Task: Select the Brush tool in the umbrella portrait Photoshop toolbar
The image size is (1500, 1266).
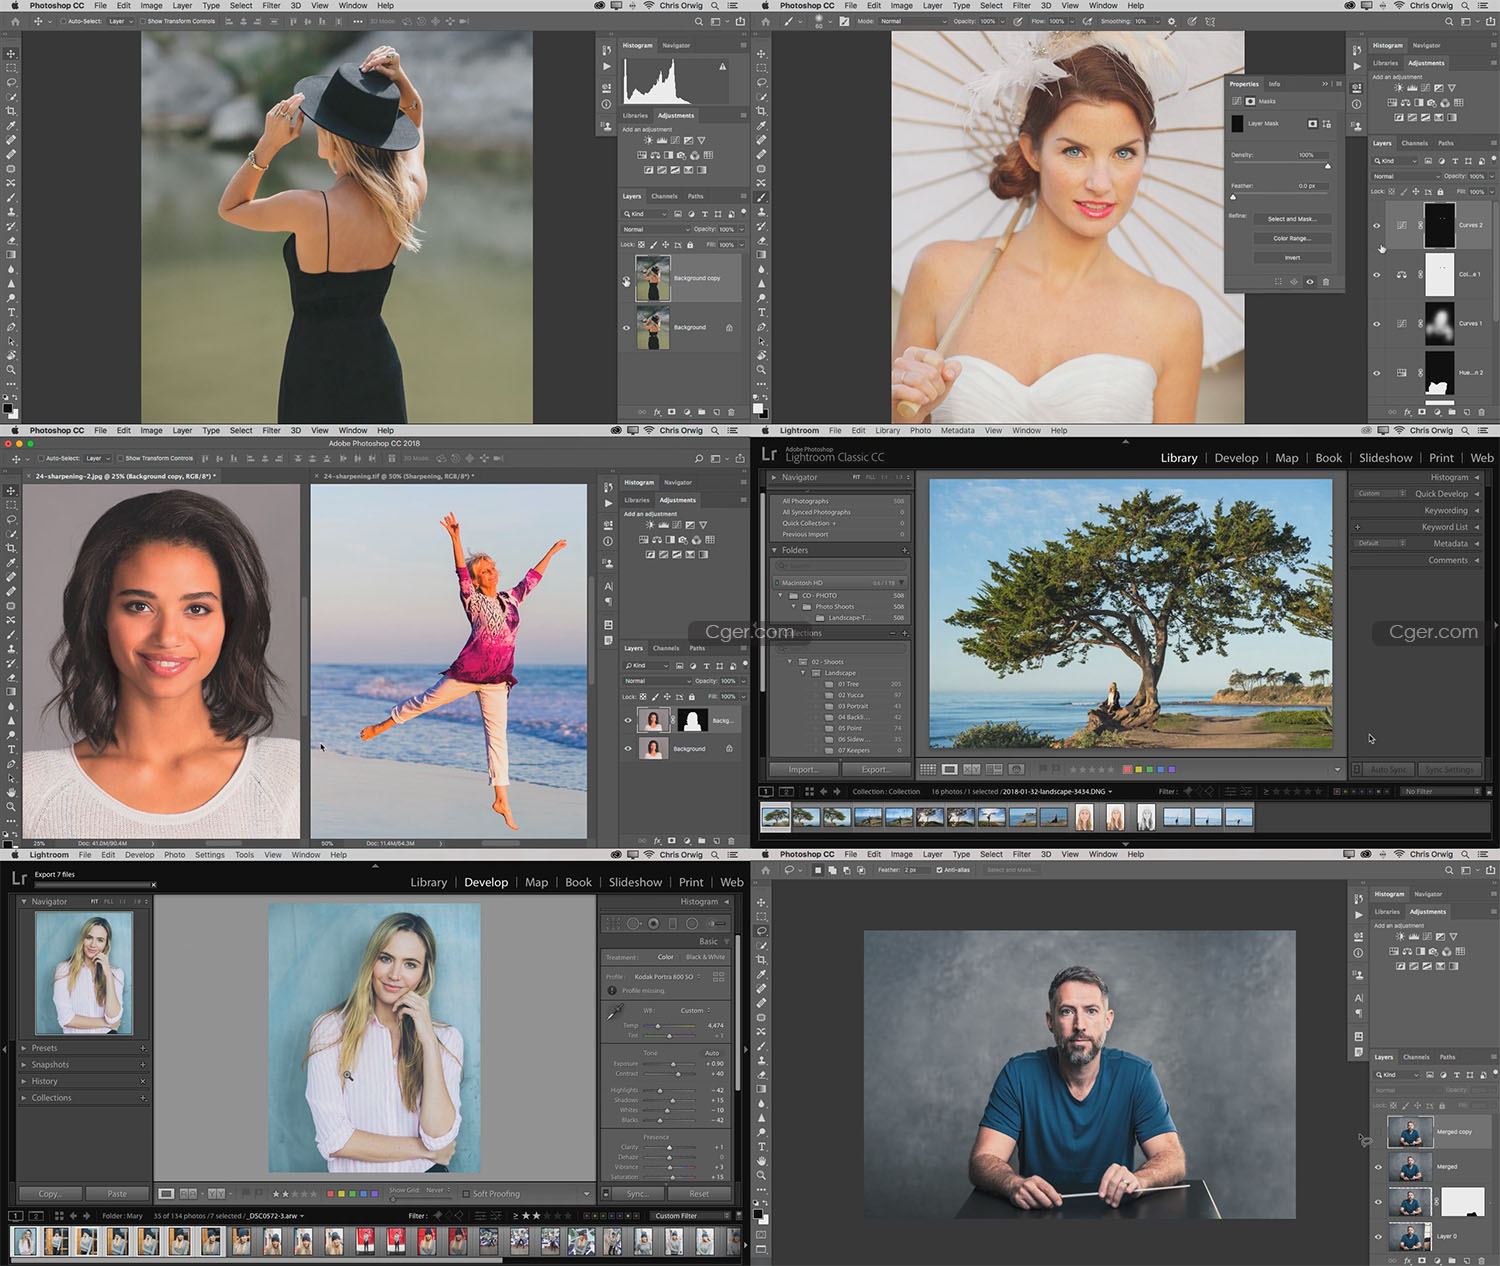Action: pos(761,197)
